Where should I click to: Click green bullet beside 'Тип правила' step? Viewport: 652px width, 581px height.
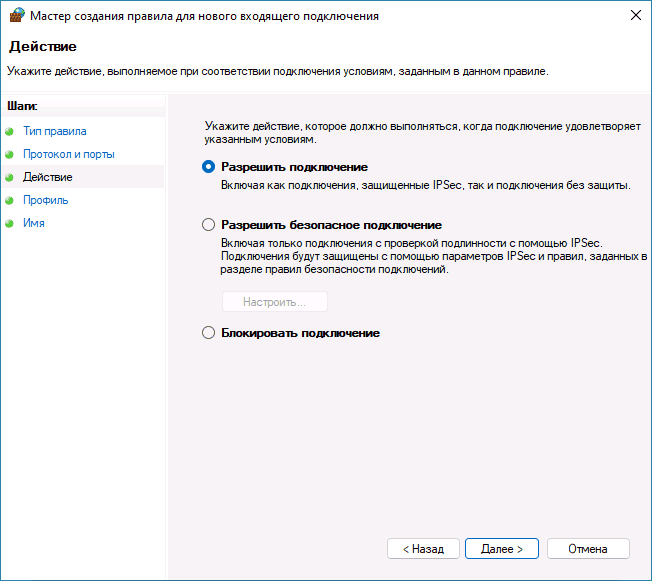pyautogui.click(x=10, y=131)
